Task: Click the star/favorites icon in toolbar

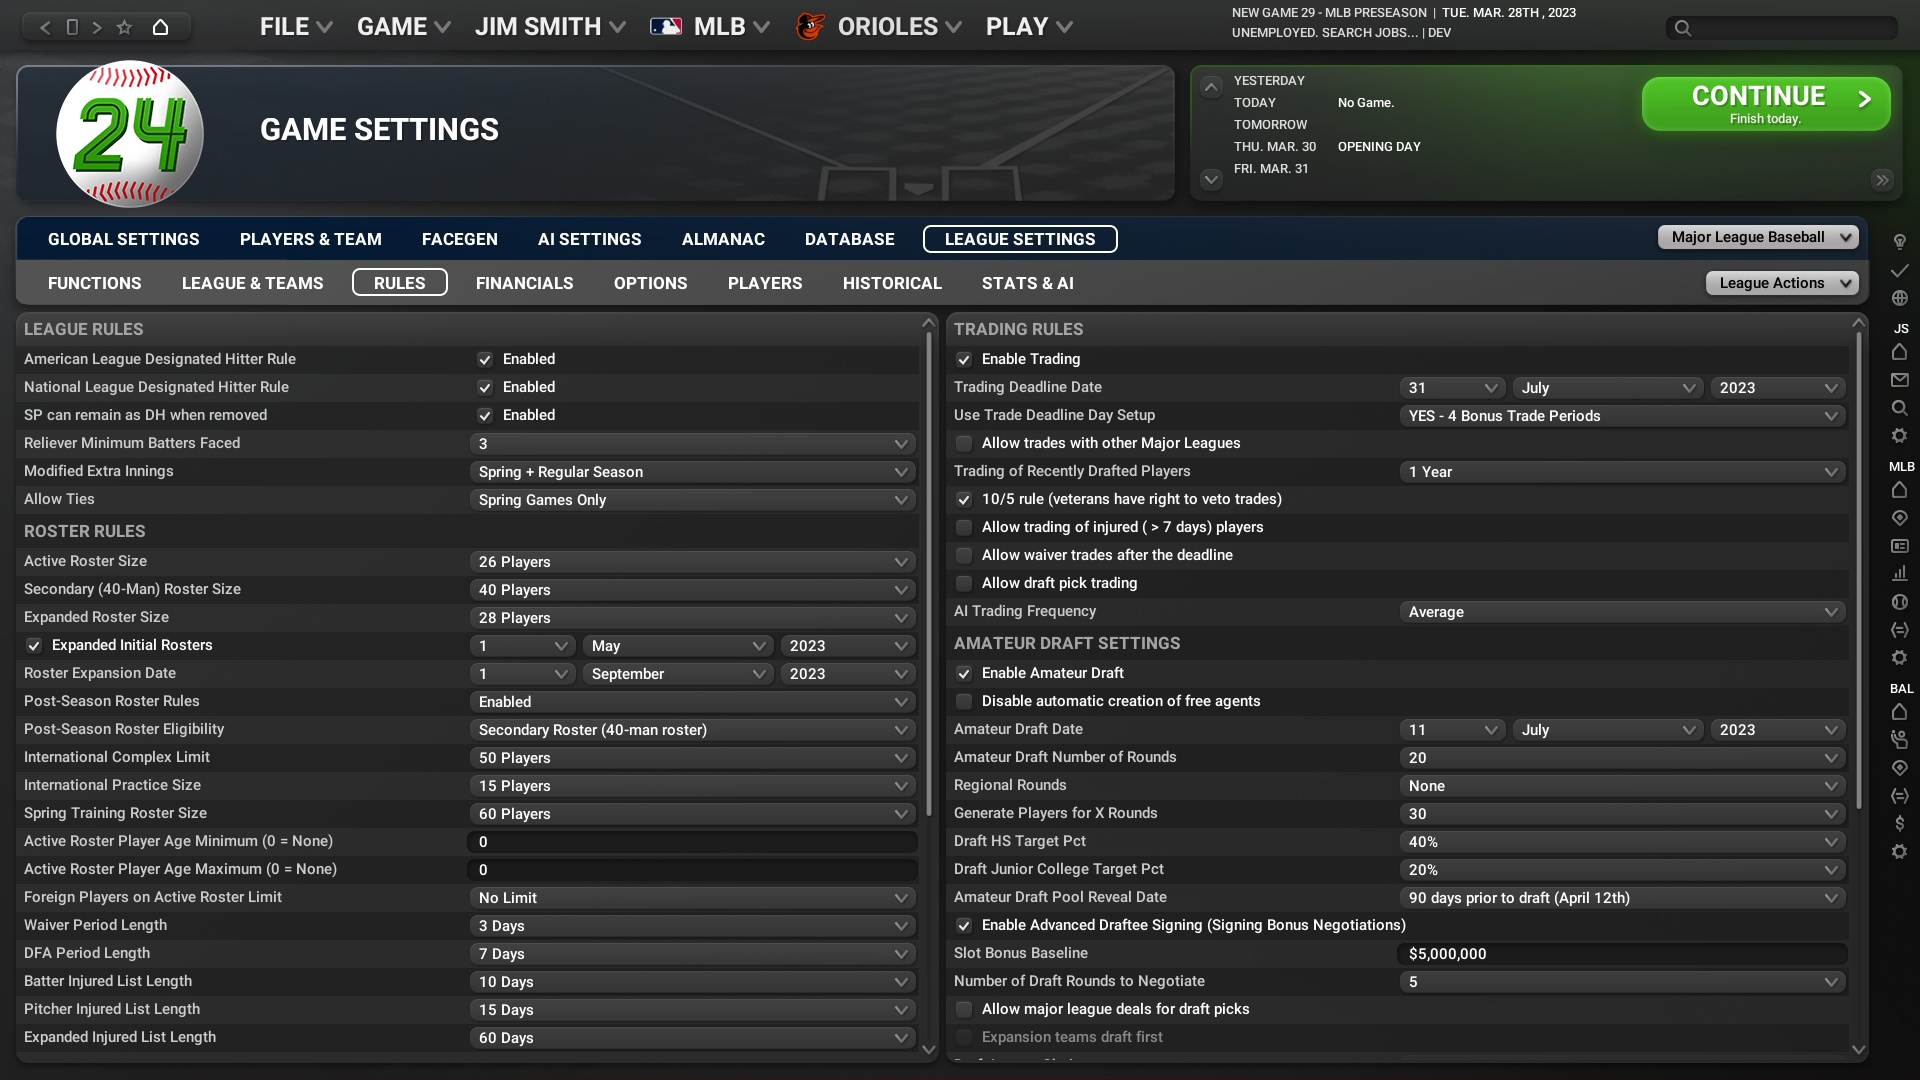Action: [x=125, y=26]
